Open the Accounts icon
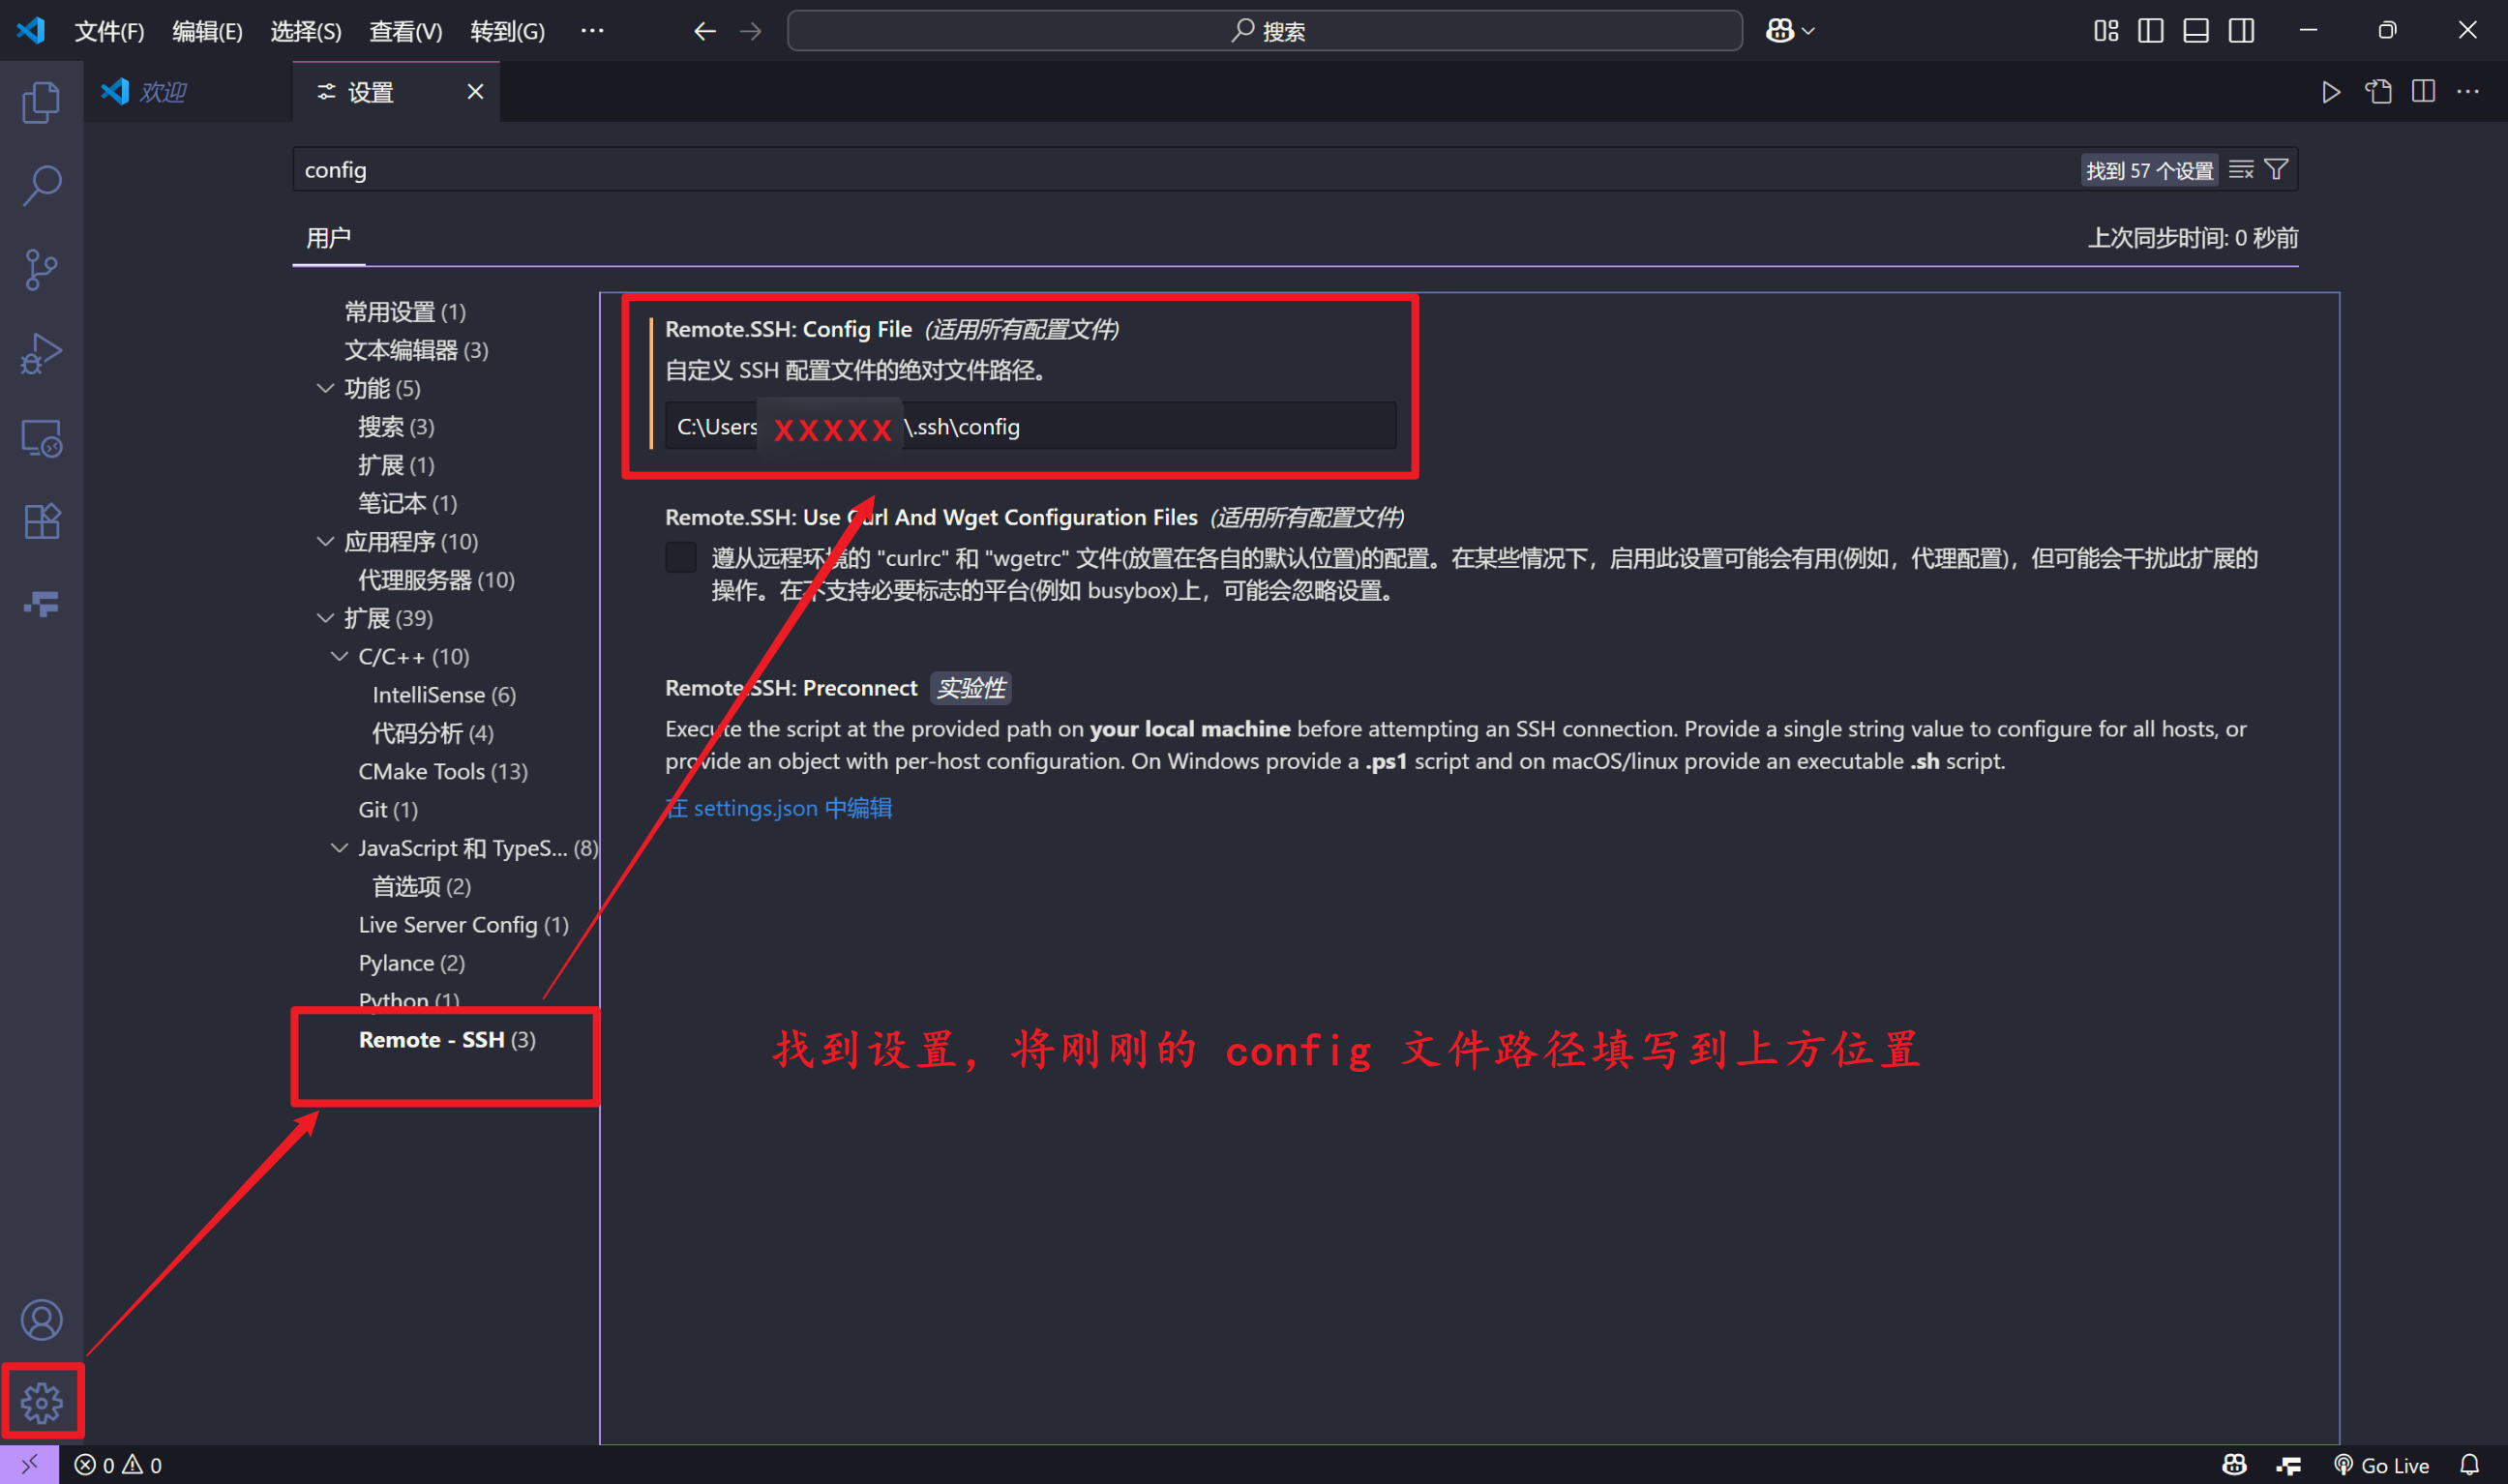The width and height of the screenshot is (2508, 1484). tap(41, 1320)
